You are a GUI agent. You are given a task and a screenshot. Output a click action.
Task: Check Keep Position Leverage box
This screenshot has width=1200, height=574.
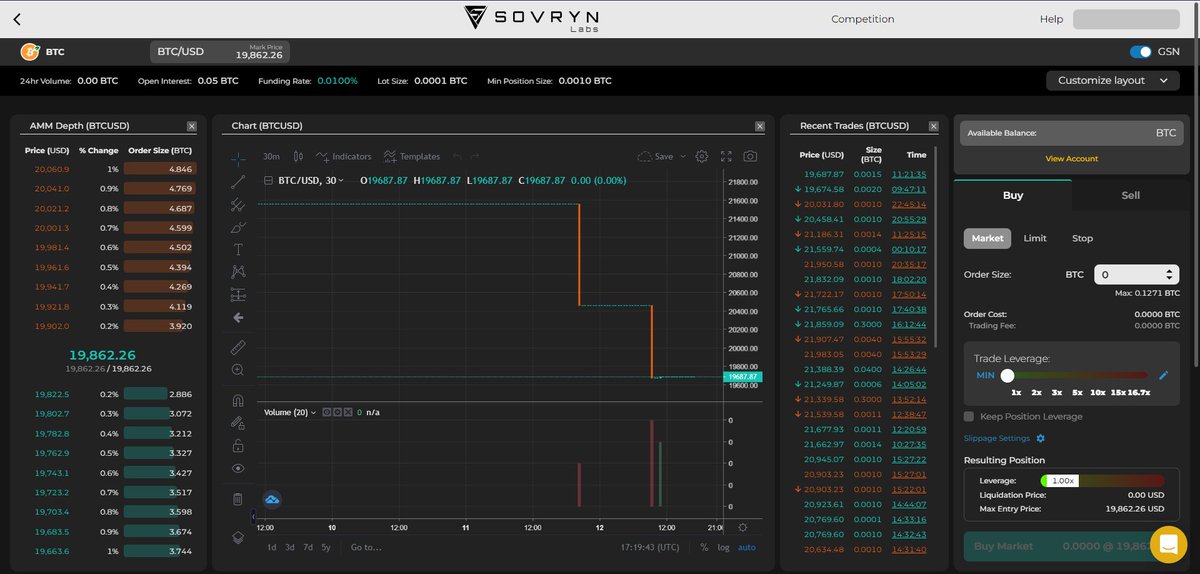point(968,416)
